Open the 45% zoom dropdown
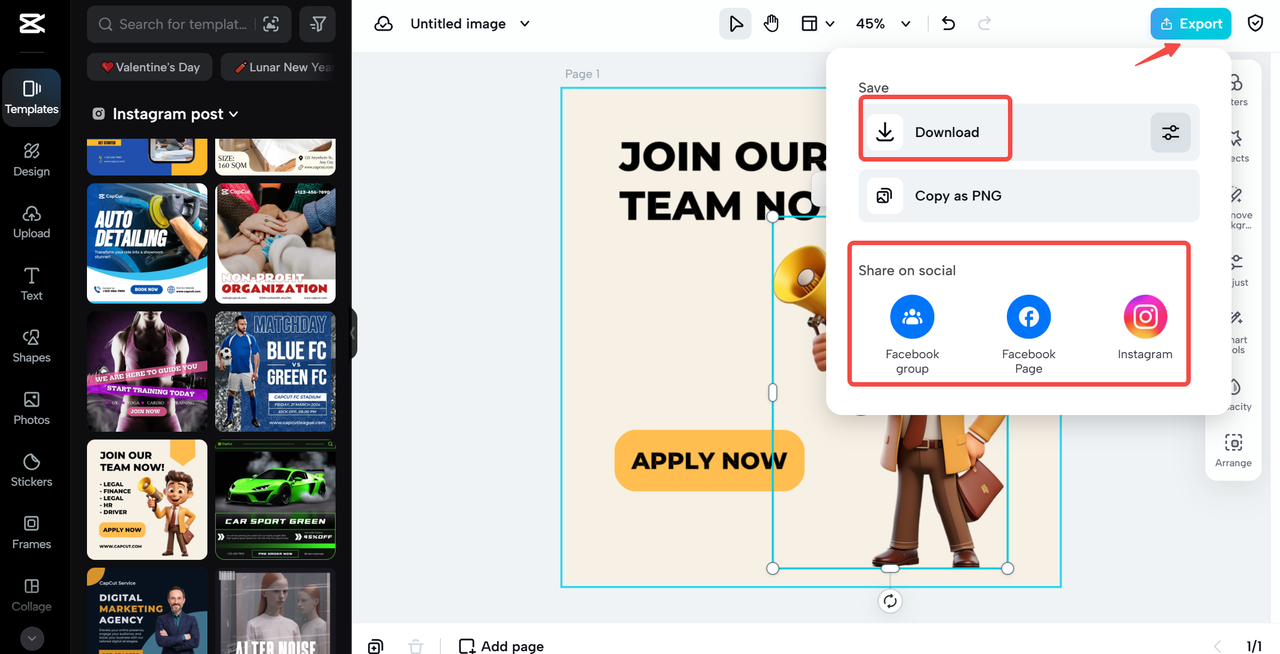 [x=883, y=24]
